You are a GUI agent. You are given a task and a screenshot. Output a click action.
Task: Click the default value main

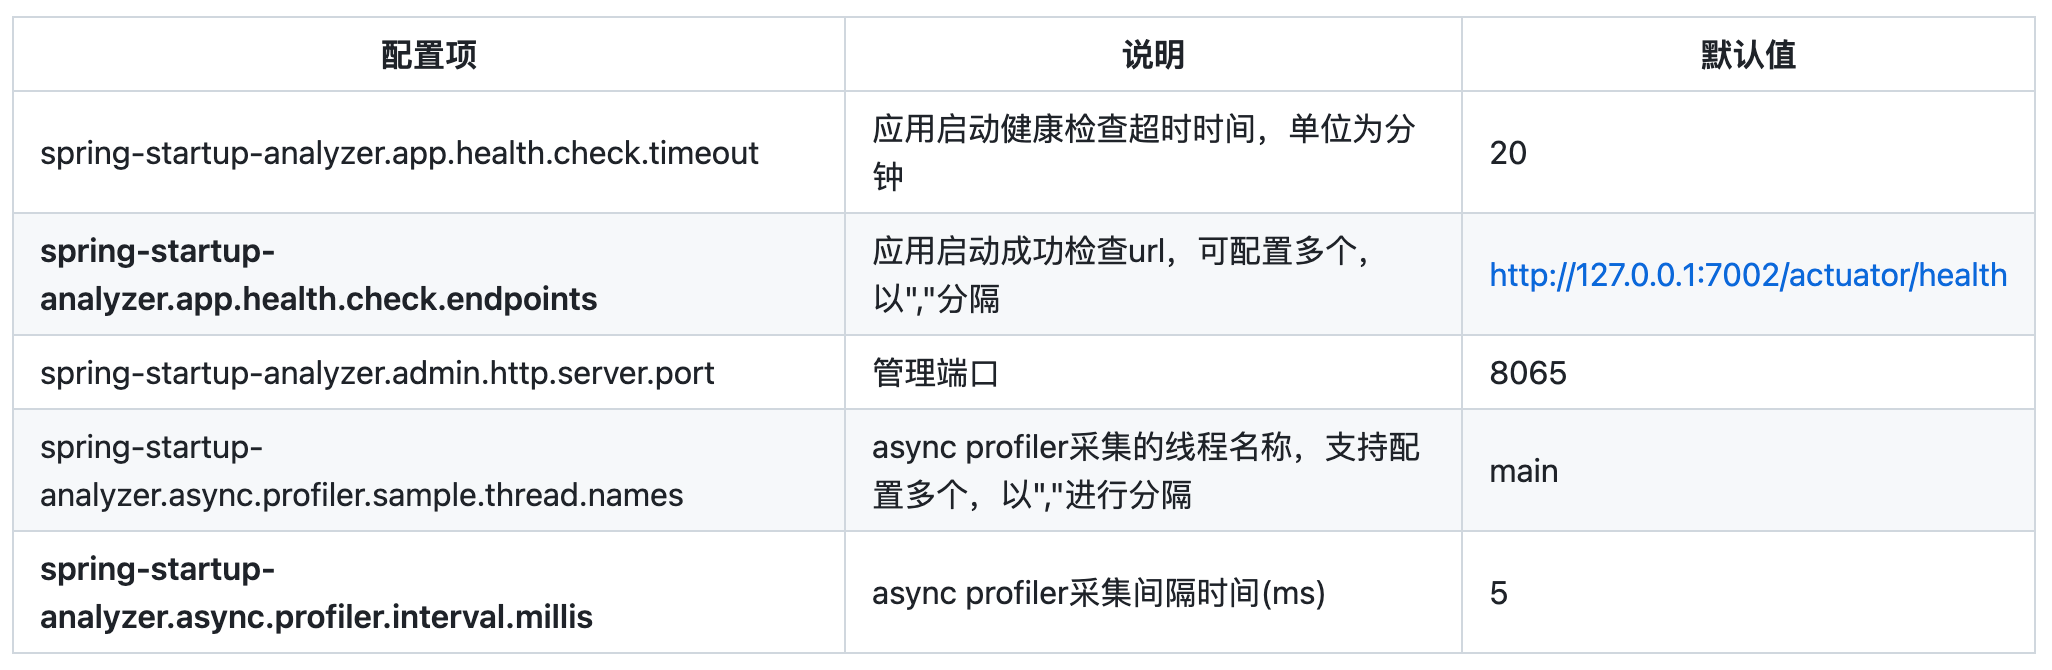coord(1523,471)
